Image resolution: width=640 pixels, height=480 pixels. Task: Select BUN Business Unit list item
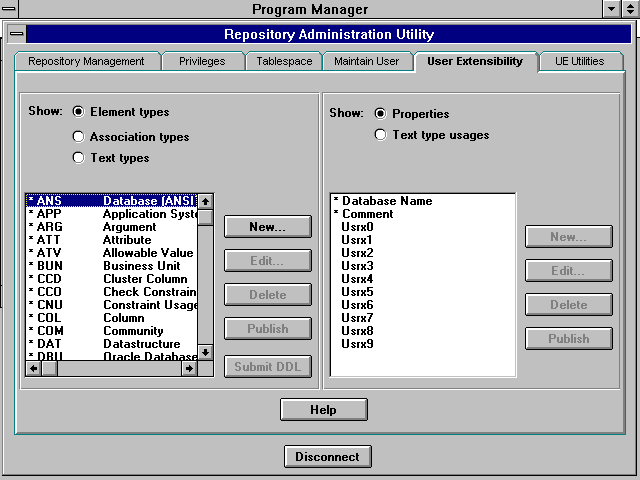click(110, 266)
